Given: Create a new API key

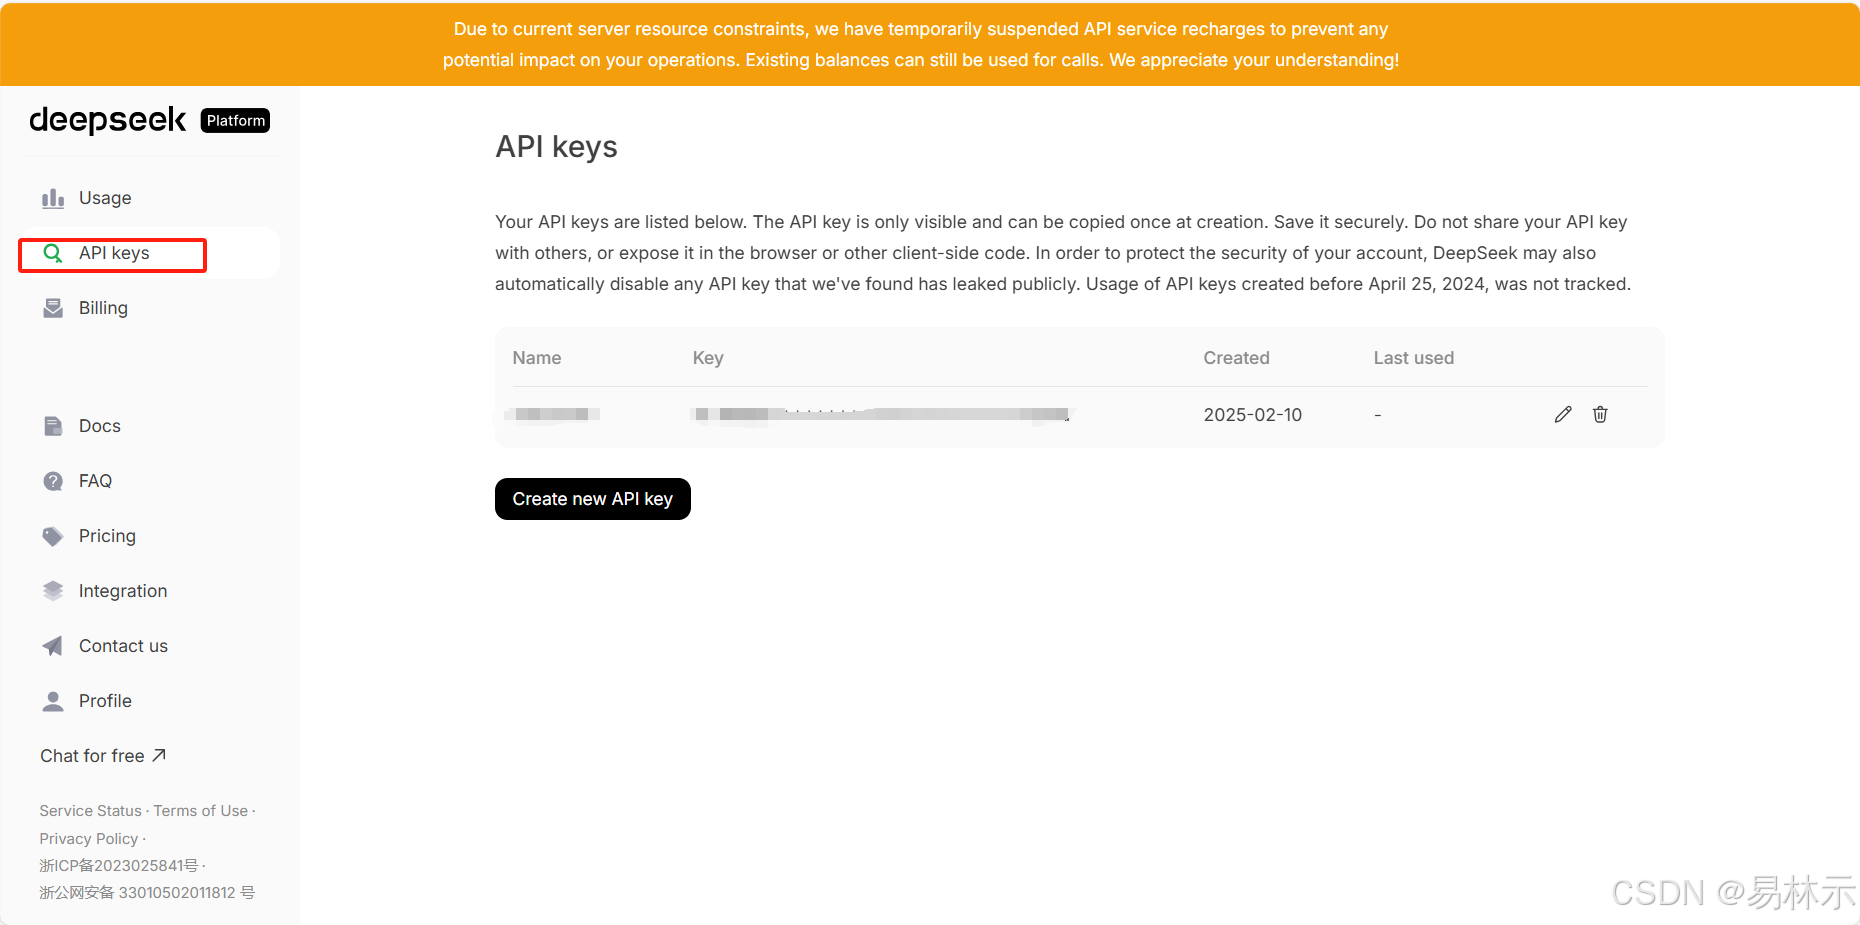Looking at the screenshot, I should (x=593, y=499).
